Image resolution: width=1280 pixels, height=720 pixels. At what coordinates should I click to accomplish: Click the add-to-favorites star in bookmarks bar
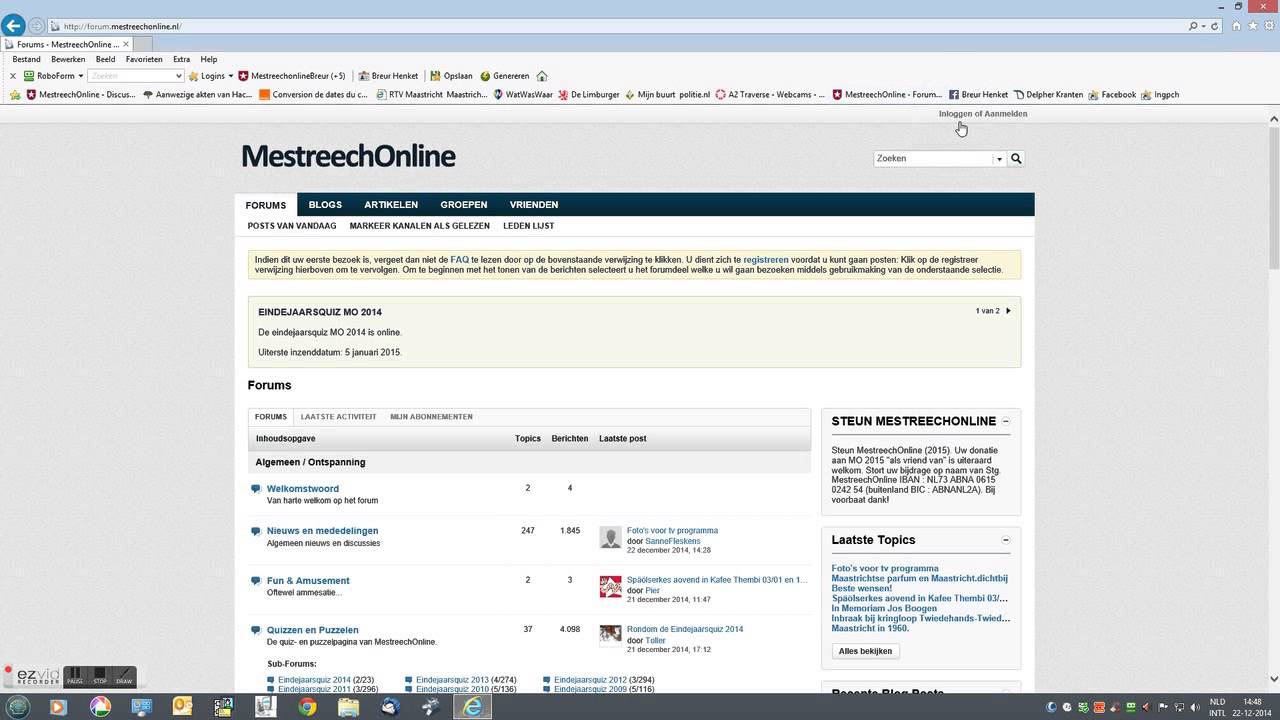[15, 95]
